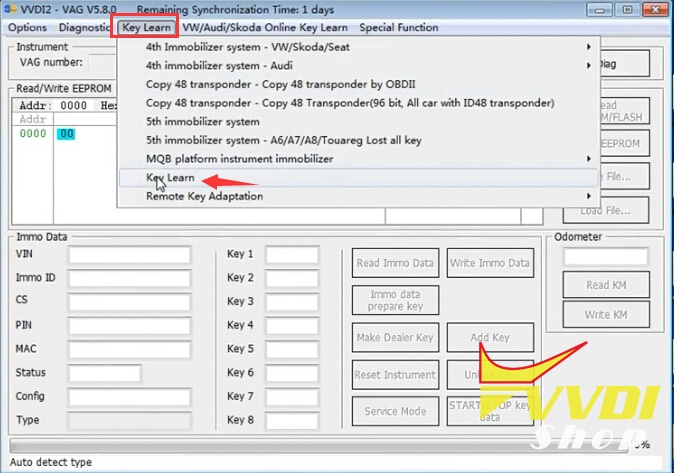
Task: Click the Key Learn menu in the menu bar
Action: click(146, 28)
